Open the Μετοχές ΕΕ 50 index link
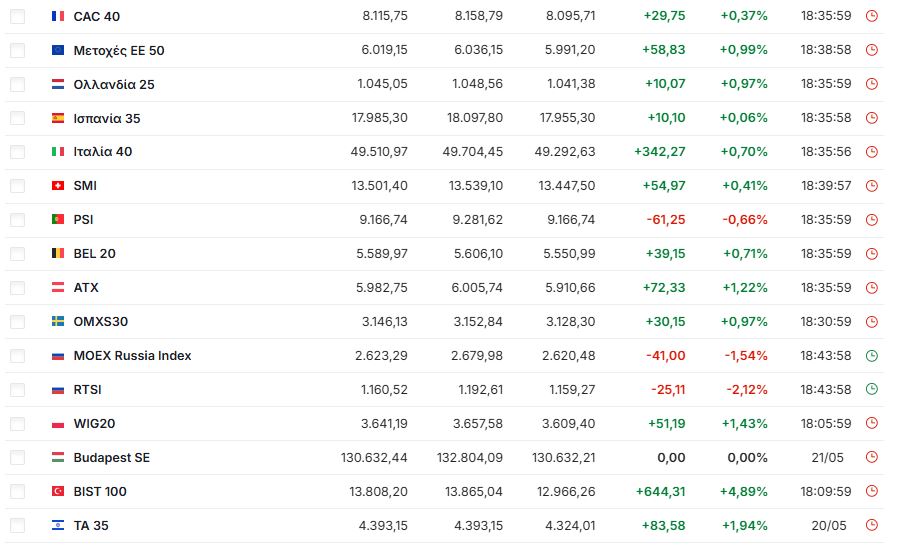 tap(119, 51)
